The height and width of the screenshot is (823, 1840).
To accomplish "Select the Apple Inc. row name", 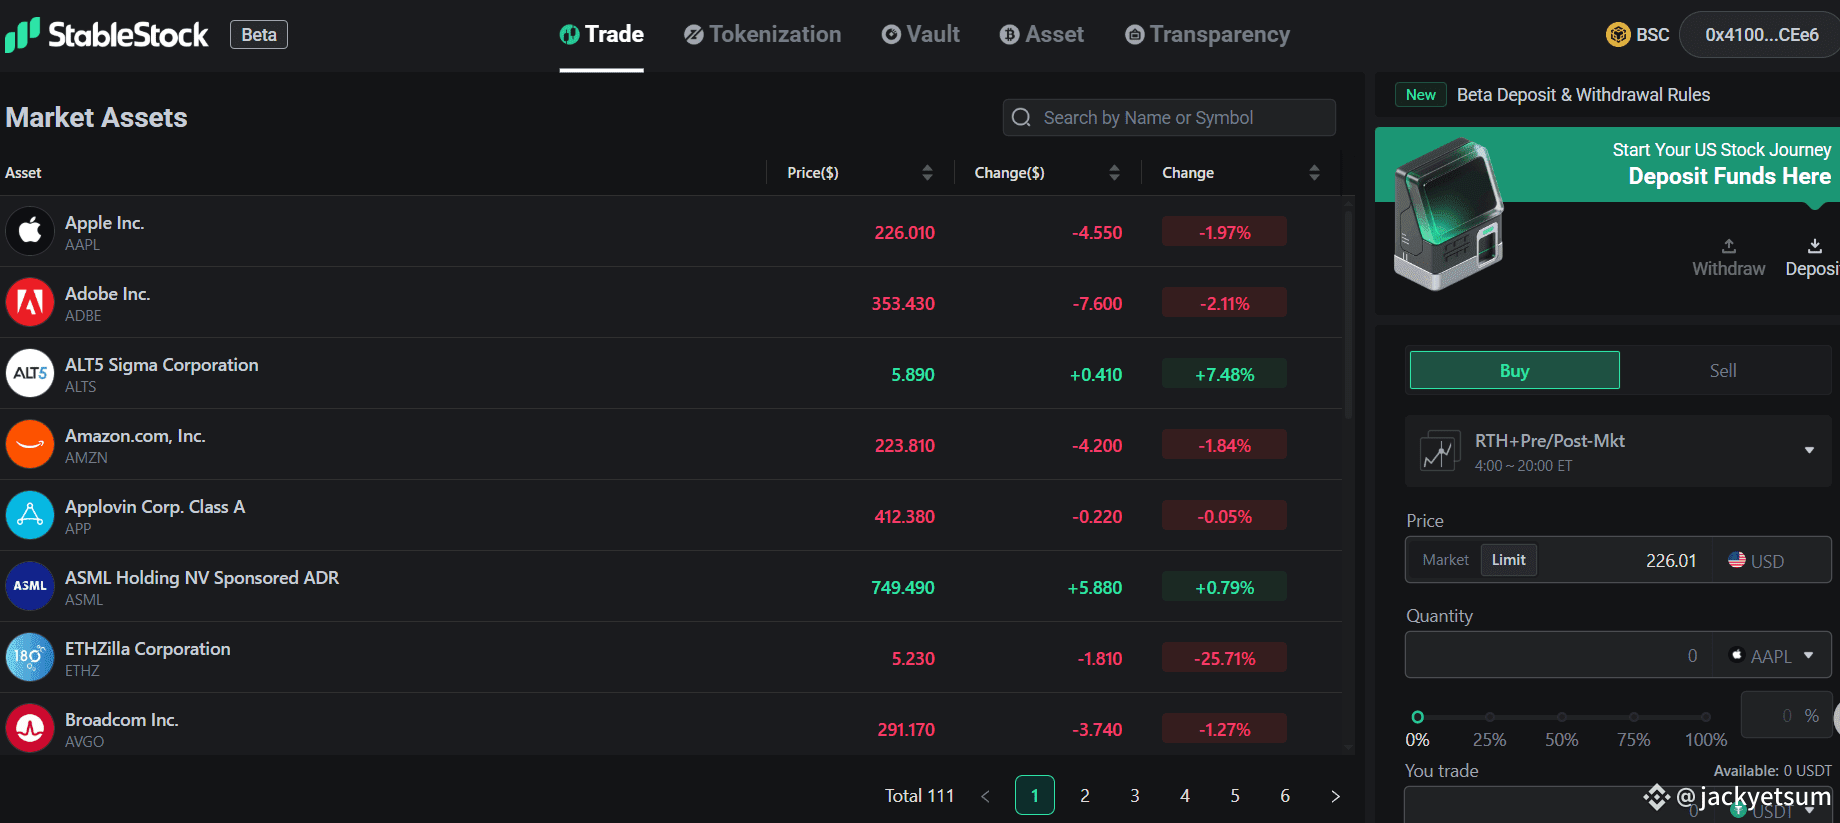I will [x=105, y=223].
